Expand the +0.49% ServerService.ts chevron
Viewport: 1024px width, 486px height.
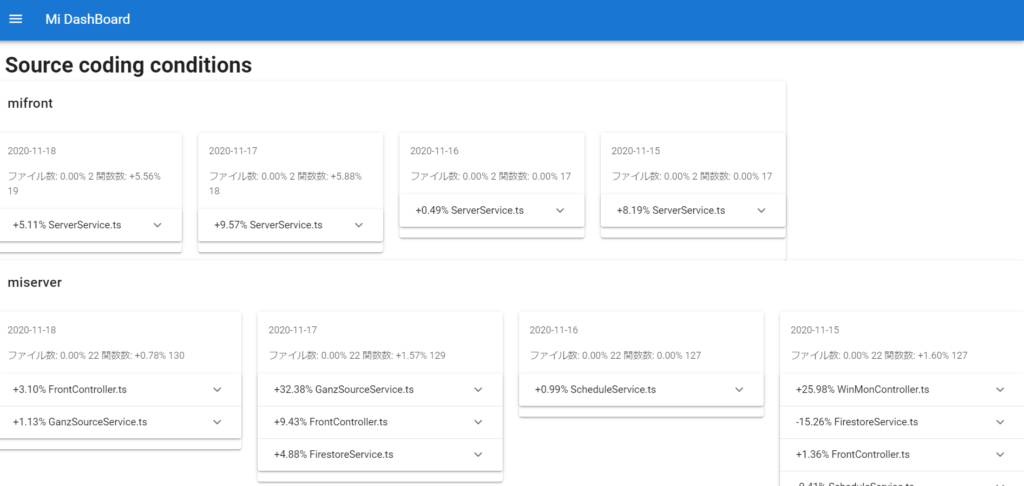(560, 210)
